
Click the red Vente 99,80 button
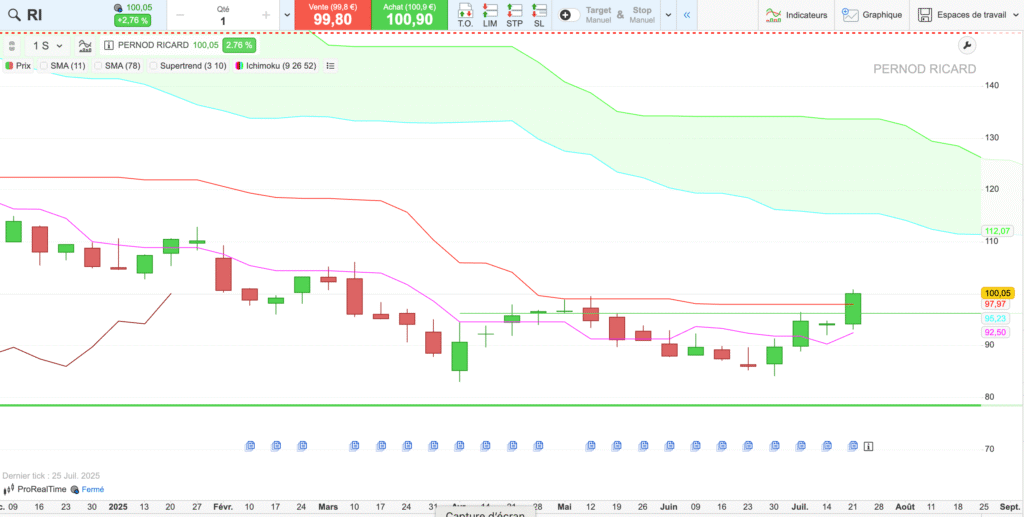(332, 15)
